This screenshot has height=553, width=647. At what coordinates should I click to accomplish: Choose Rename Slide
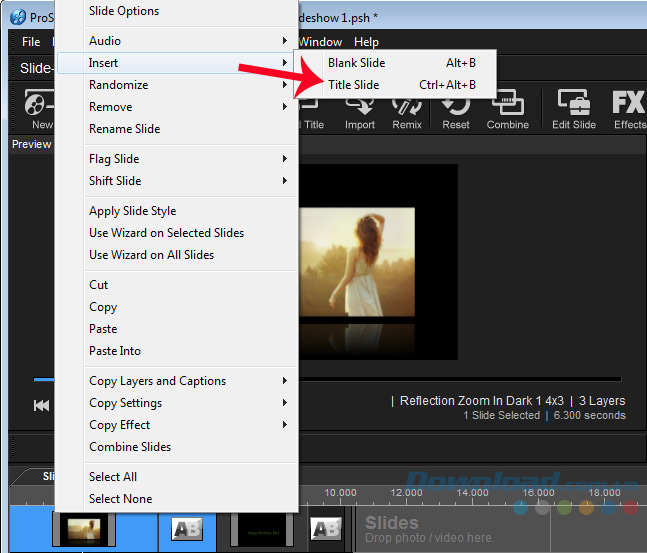pyautogui.click(x=177, y=129)
